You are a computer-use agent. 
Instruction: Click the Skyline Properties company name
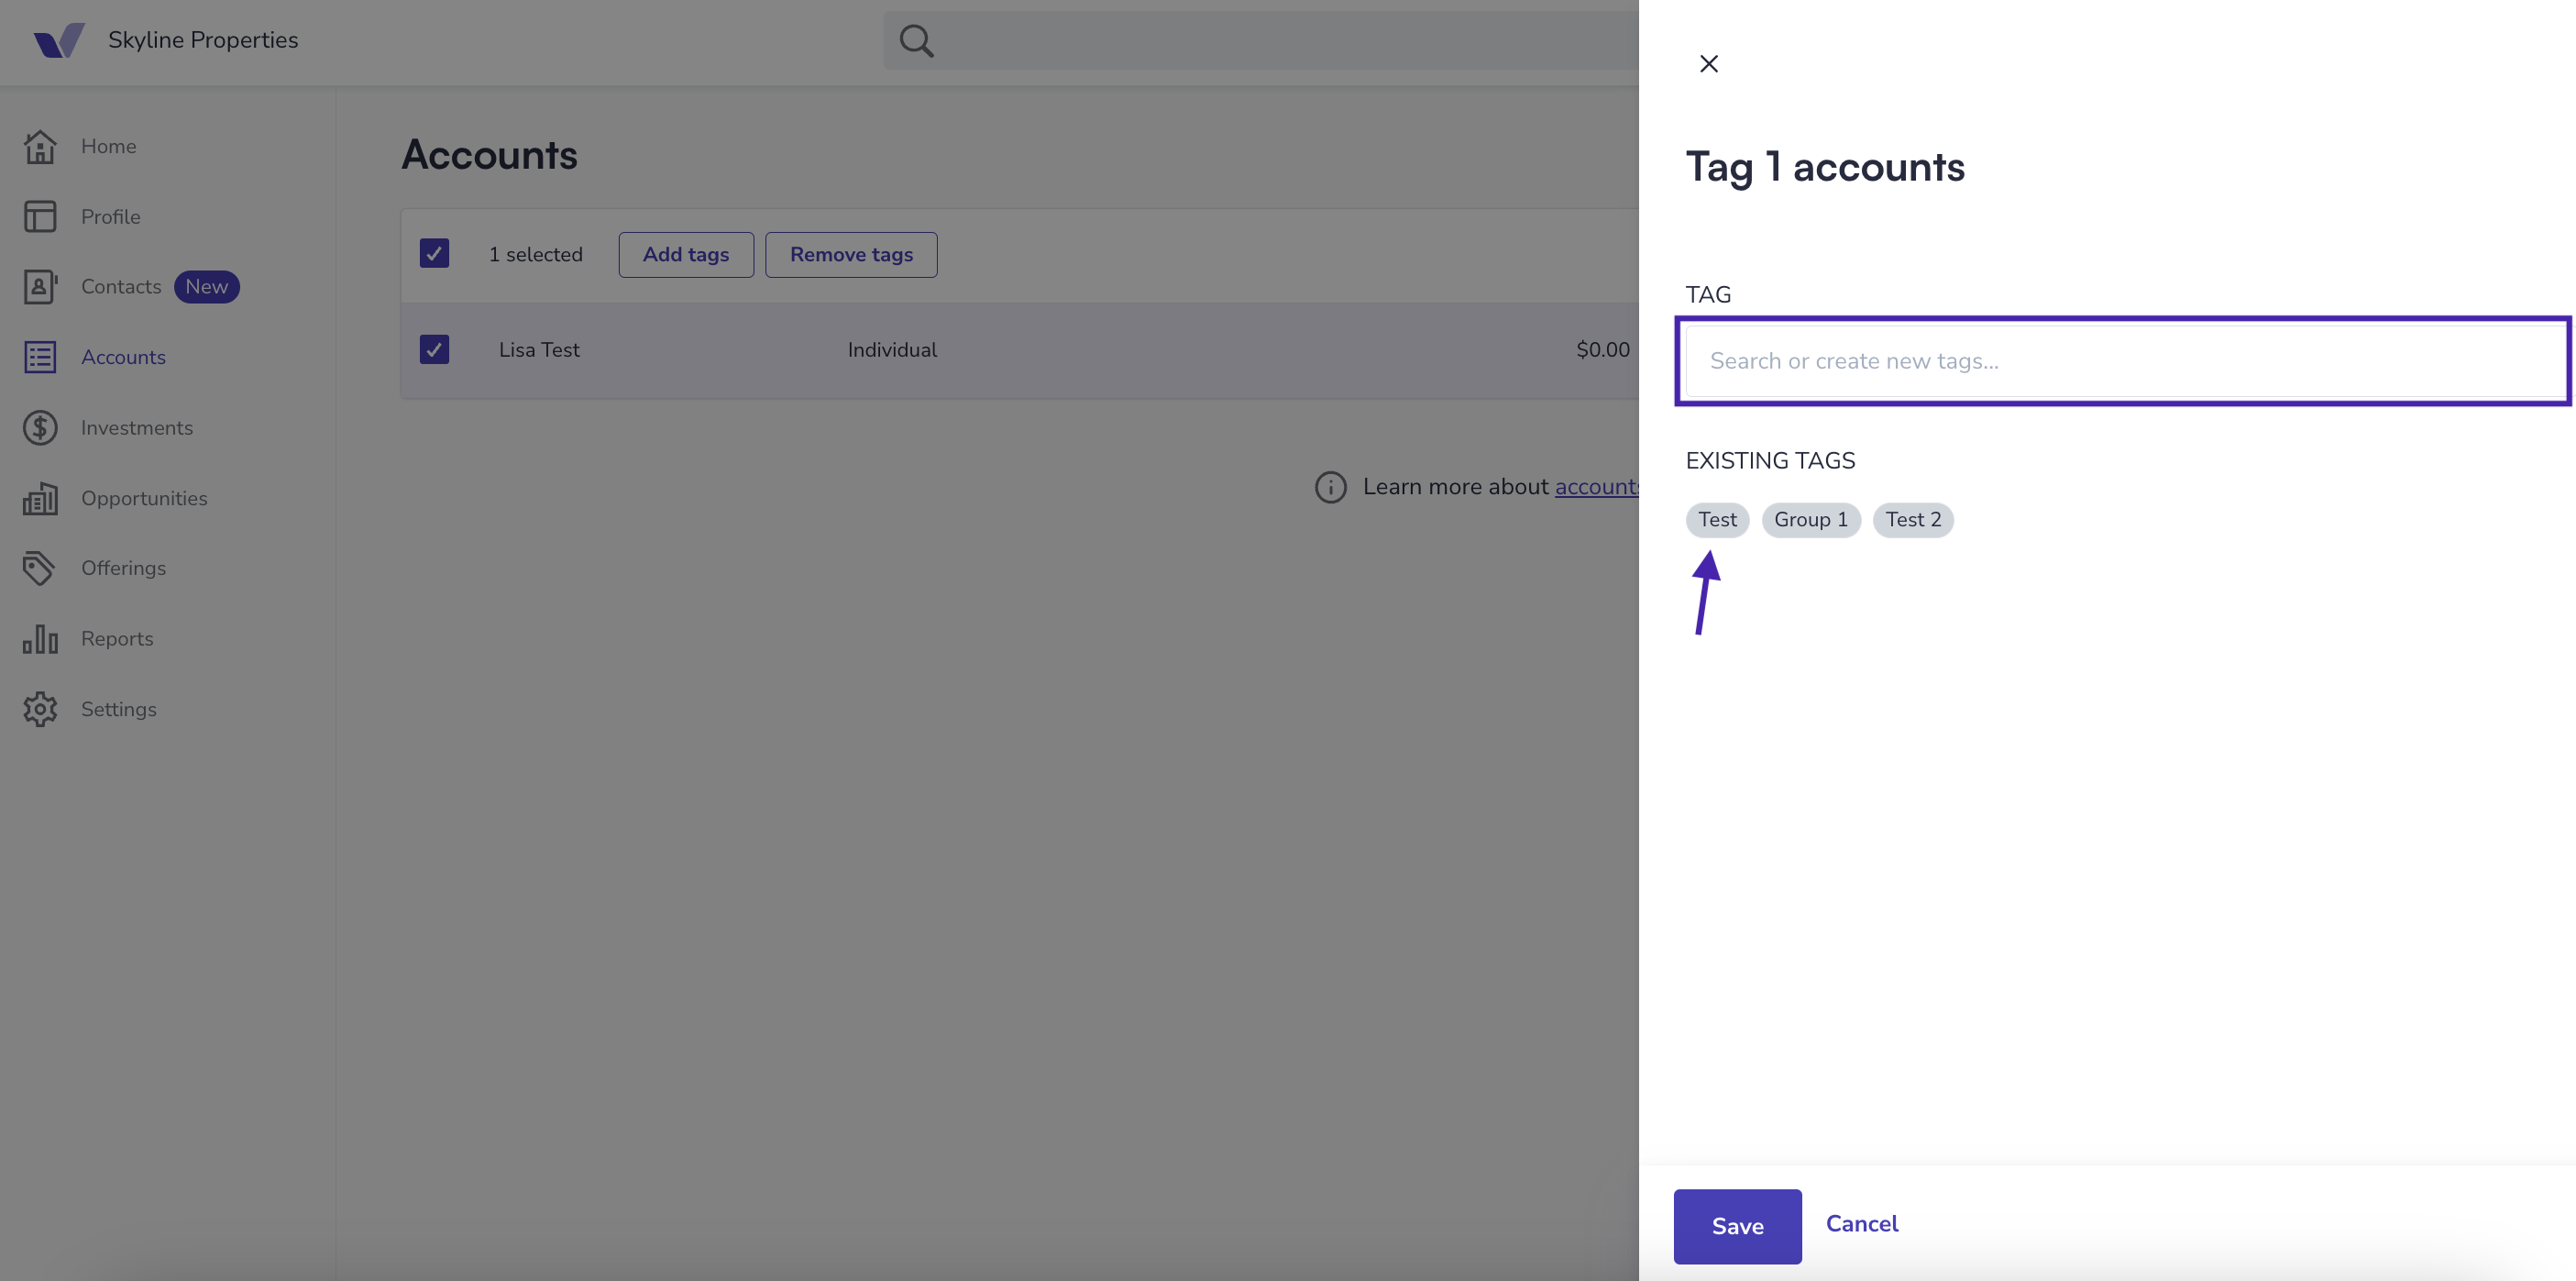tap(203, 40)
